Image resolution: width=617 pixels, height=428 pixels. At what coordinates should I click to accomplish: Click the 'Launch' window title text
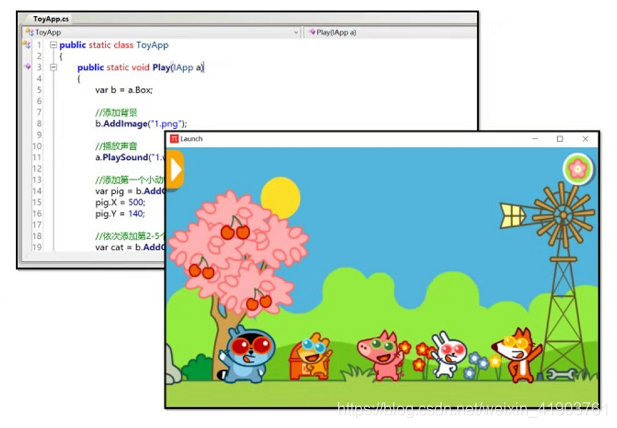(x=191, y=139)
